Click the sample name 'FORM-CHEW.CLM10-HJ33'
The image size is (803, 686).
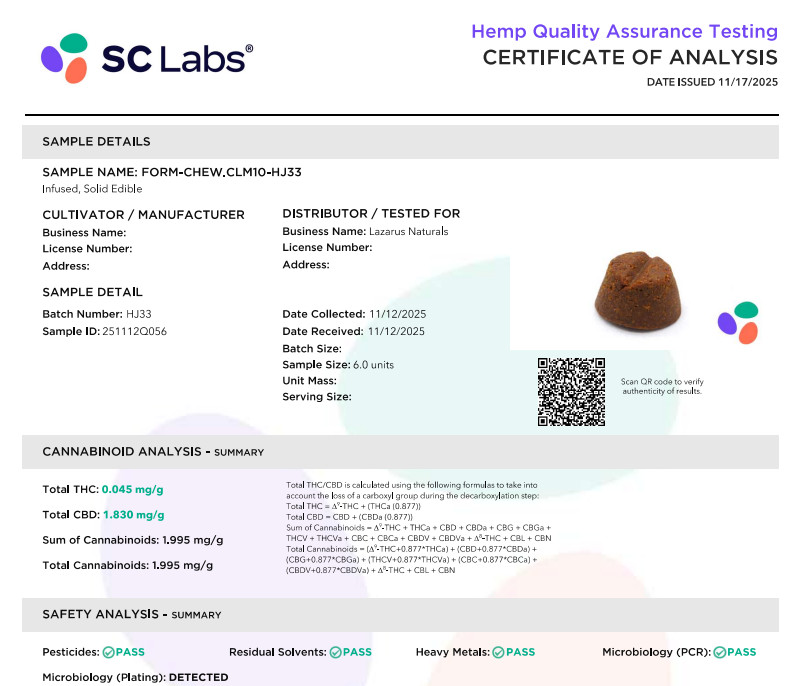point(221,172)
